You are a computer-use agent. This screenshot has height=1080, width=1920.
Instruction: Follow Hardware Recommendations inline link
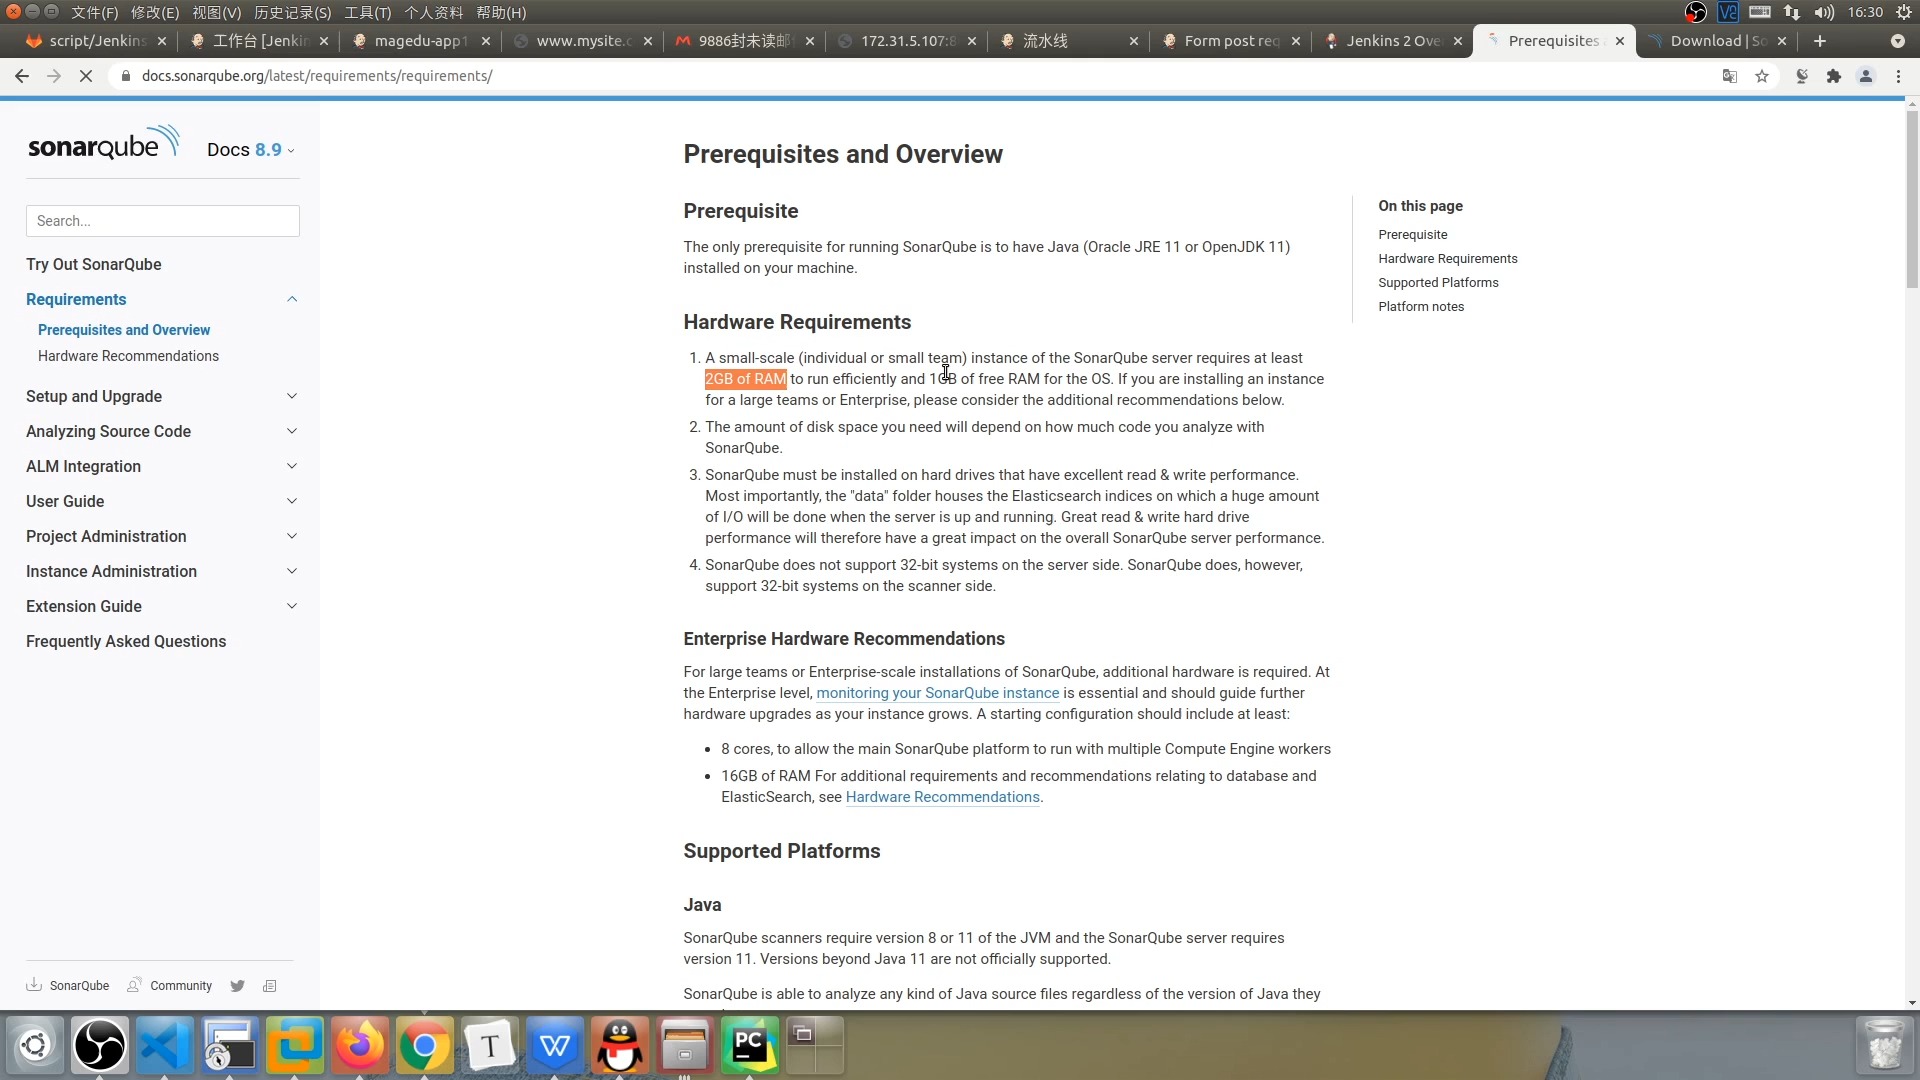point(942,797)
